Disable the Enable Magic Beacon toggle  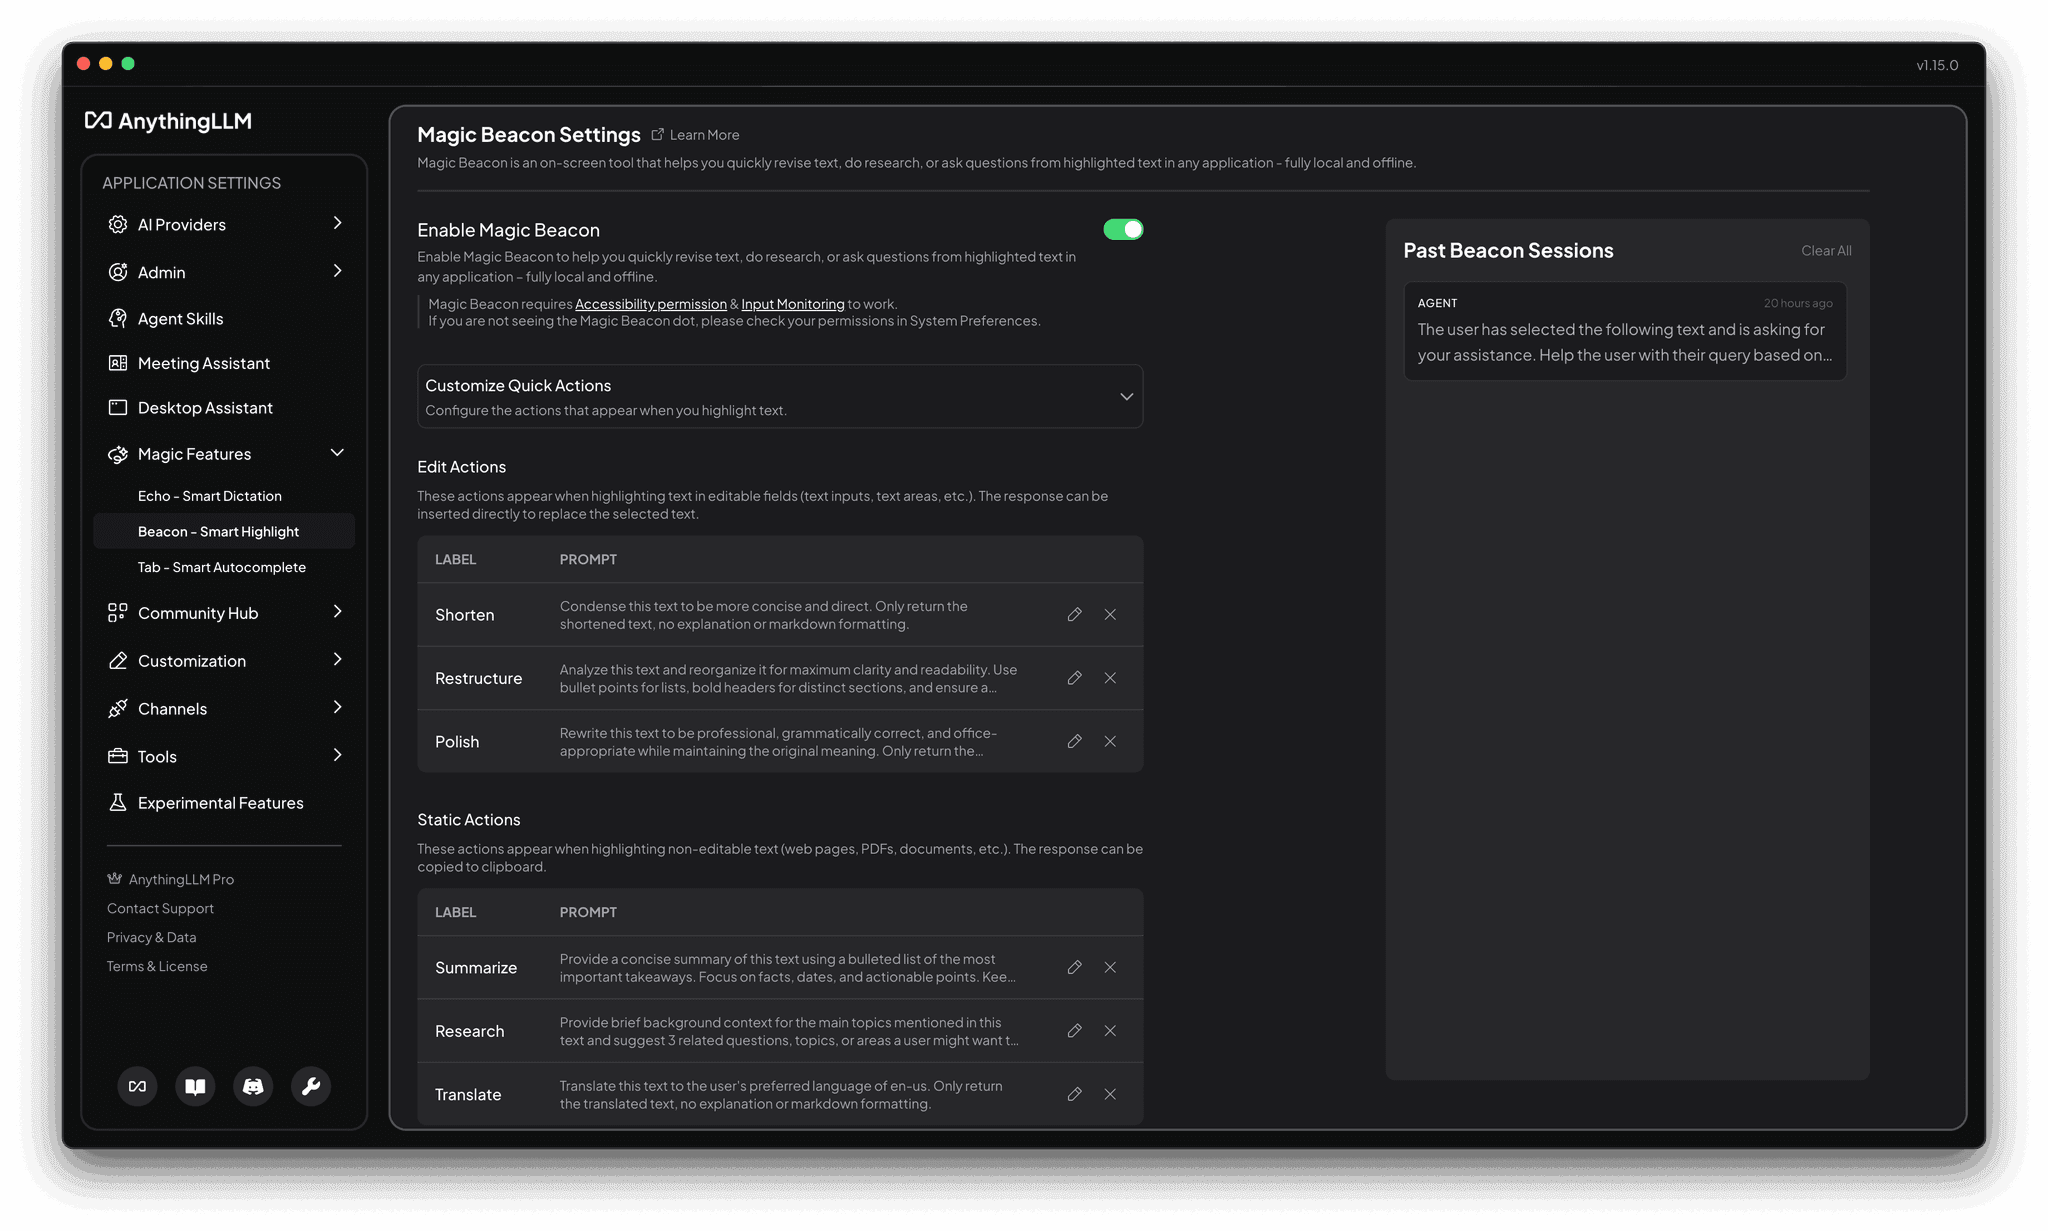[x=1123, y=229]
